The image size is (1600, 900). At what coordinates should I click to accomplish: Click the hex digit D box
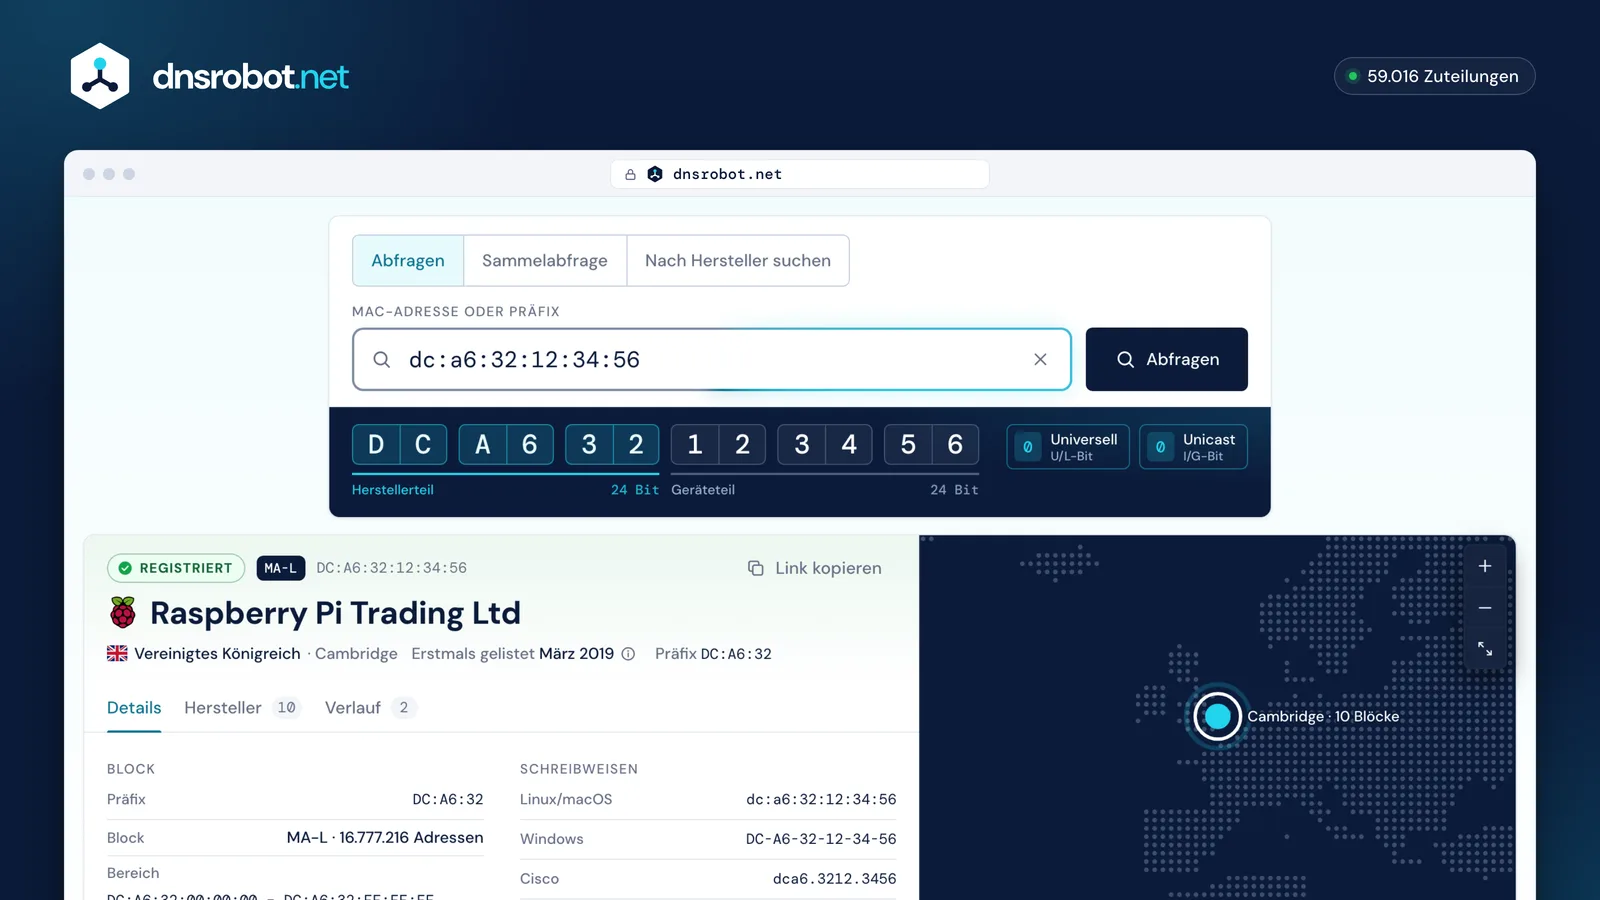pos(376,445)
